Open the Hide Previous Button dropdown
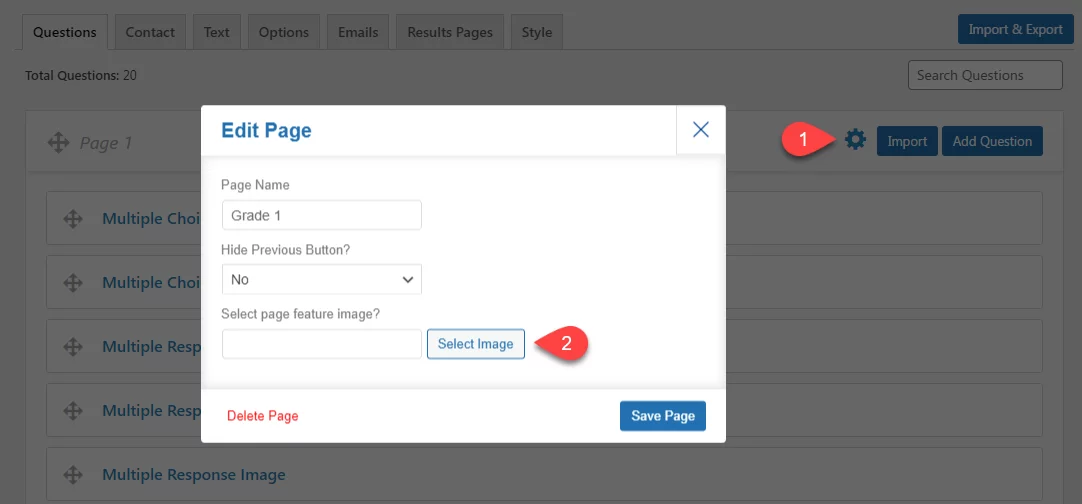Screen dimensions: 1082x504 click(x=322, y=280)
